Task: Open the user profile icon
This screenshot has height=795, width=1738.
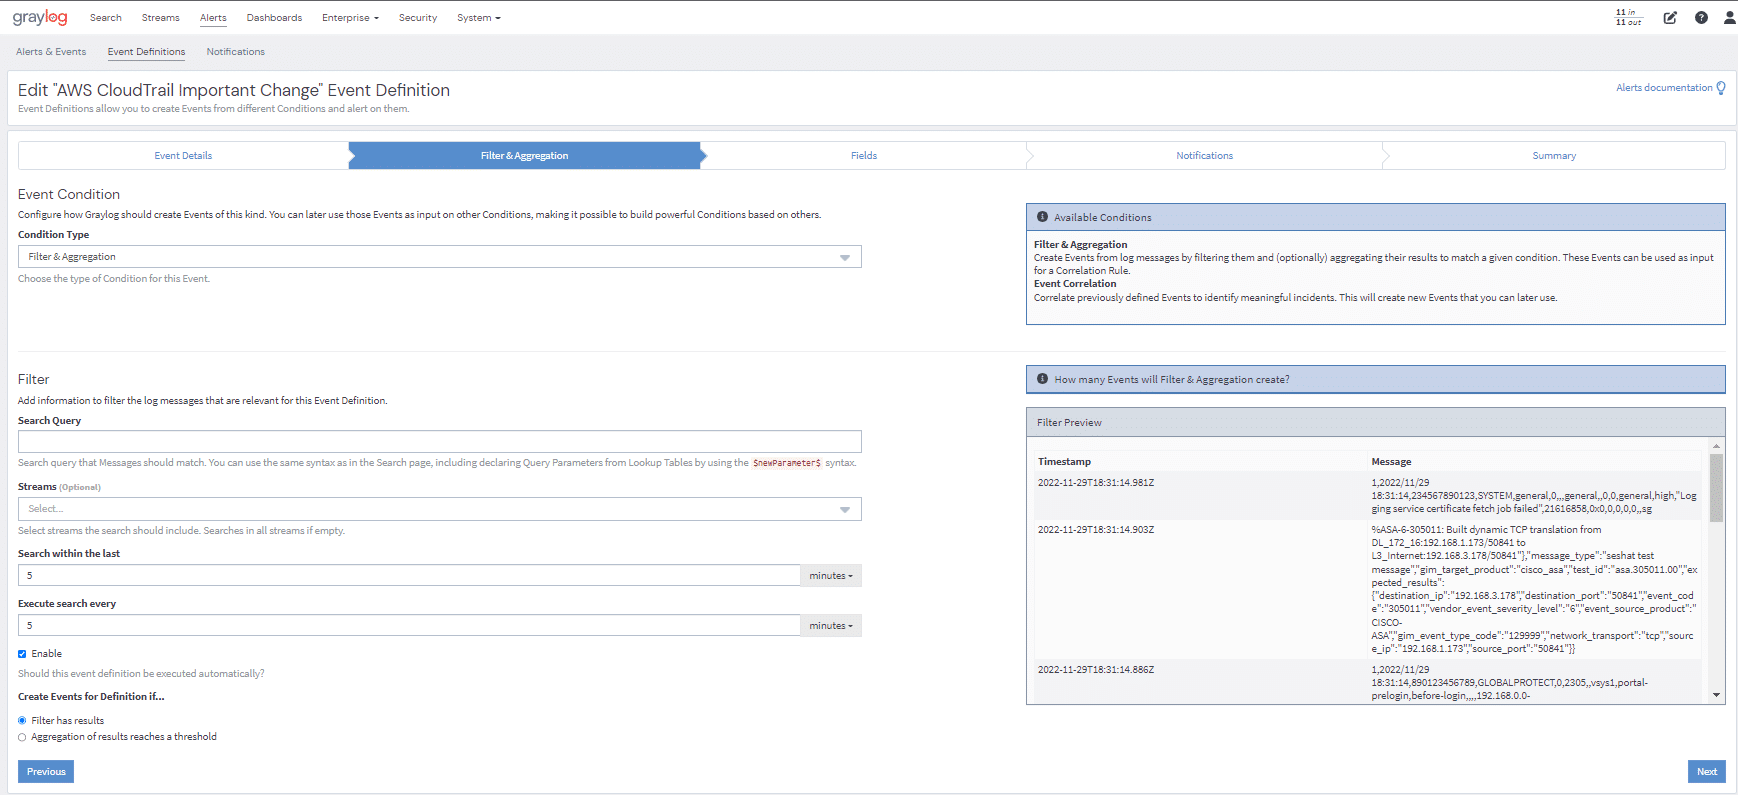Action: click(1729, 18)
